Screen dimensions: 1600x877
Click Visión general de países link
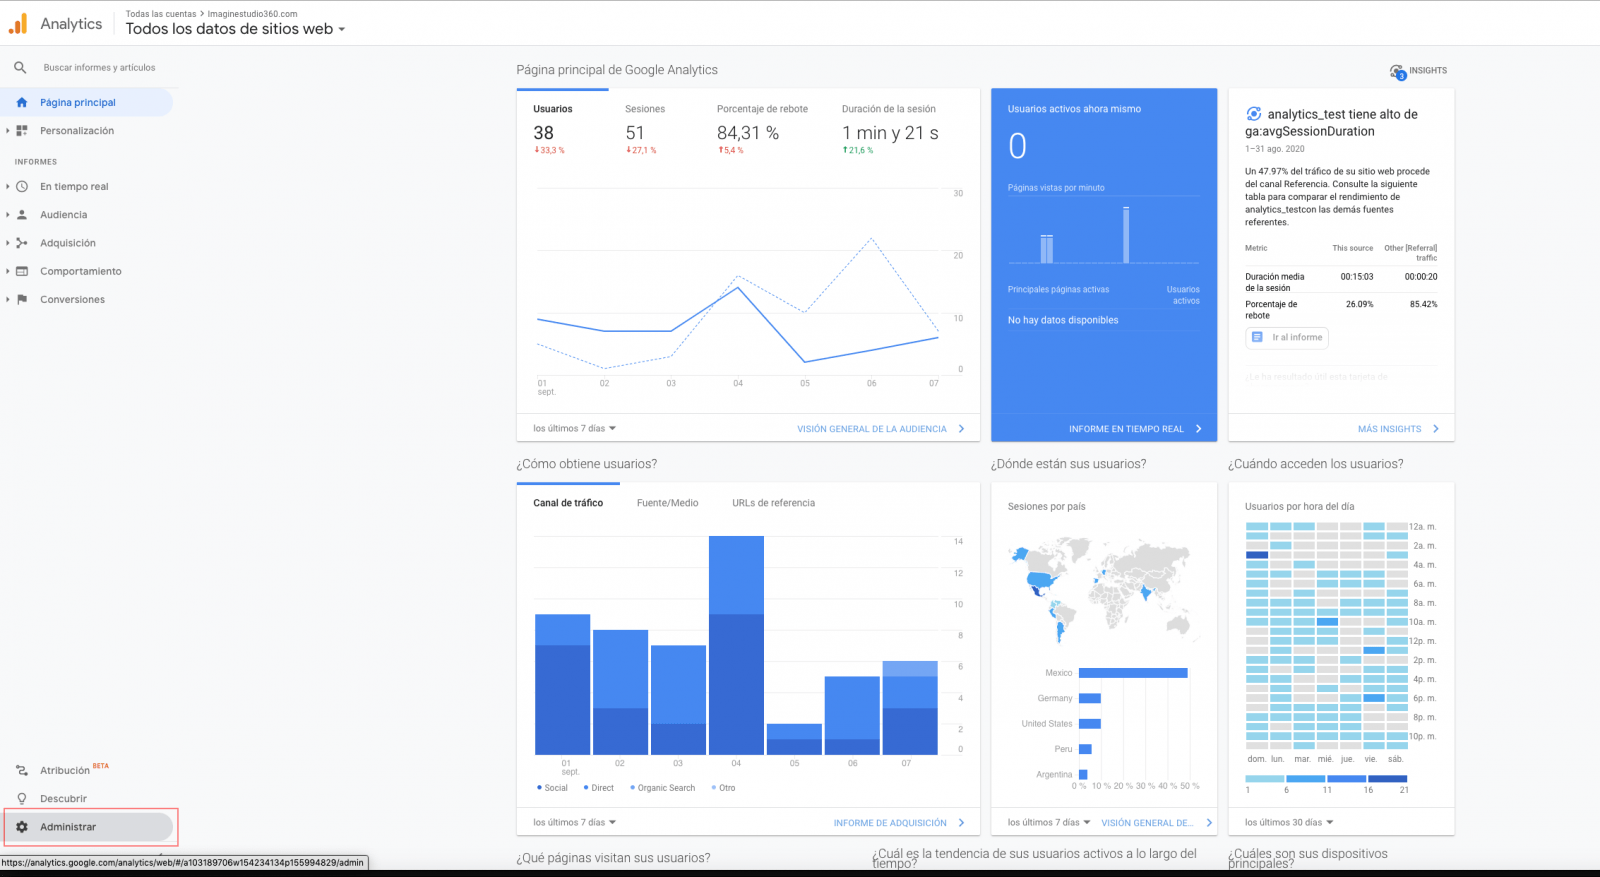tap(1147, 823)
